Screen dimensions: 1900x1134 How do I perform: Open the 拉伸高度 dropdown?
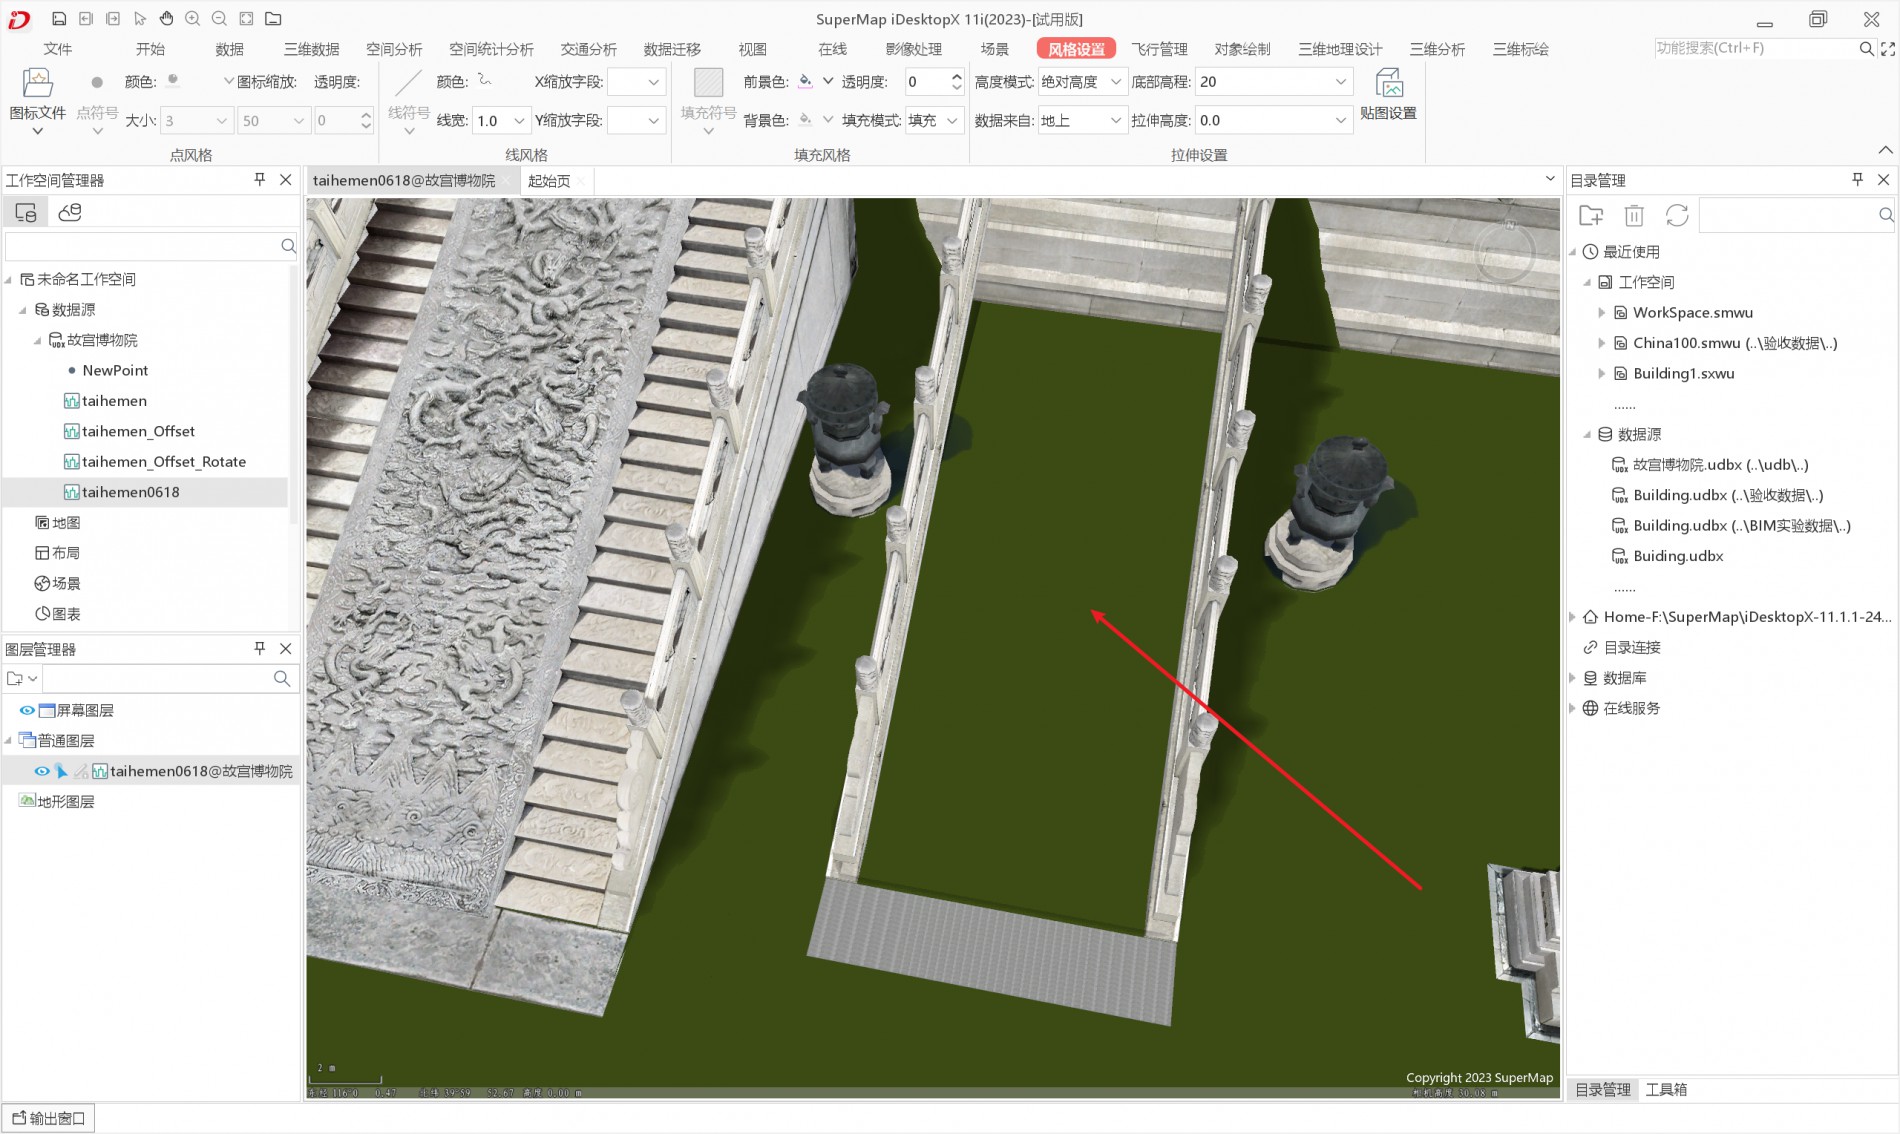tap(1340, 120)
